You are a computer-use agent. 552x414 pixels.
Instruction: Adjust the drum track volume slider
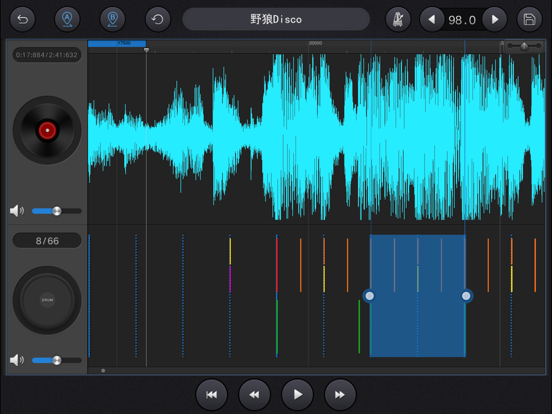pyautogui.click(x=57, y=360)
